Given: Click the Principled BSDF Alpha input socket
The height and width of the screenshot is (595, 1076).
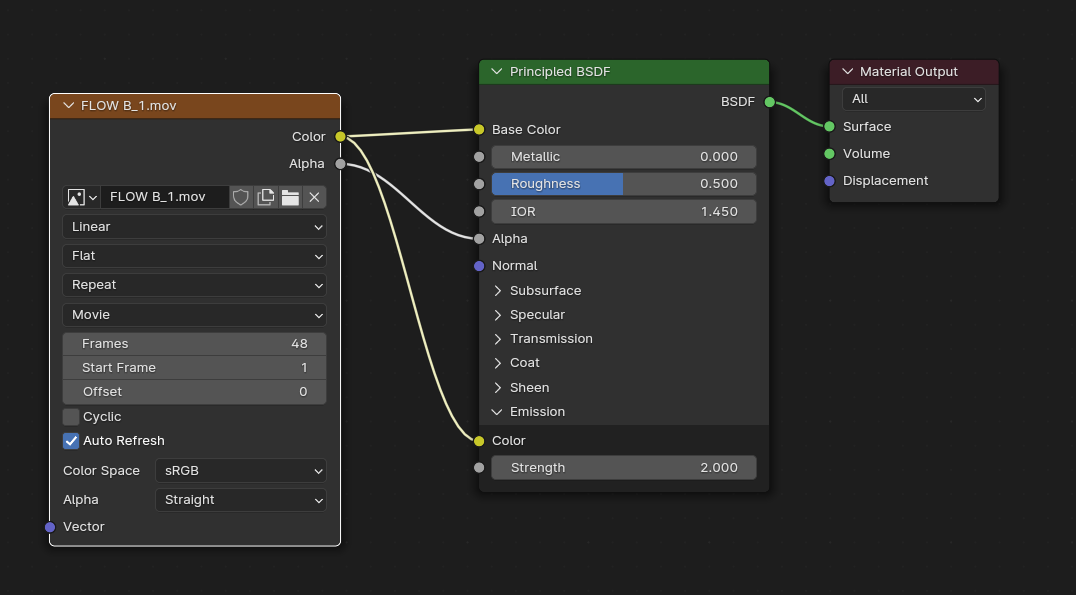Looking at the screenshot, I should tap(479, 239).
